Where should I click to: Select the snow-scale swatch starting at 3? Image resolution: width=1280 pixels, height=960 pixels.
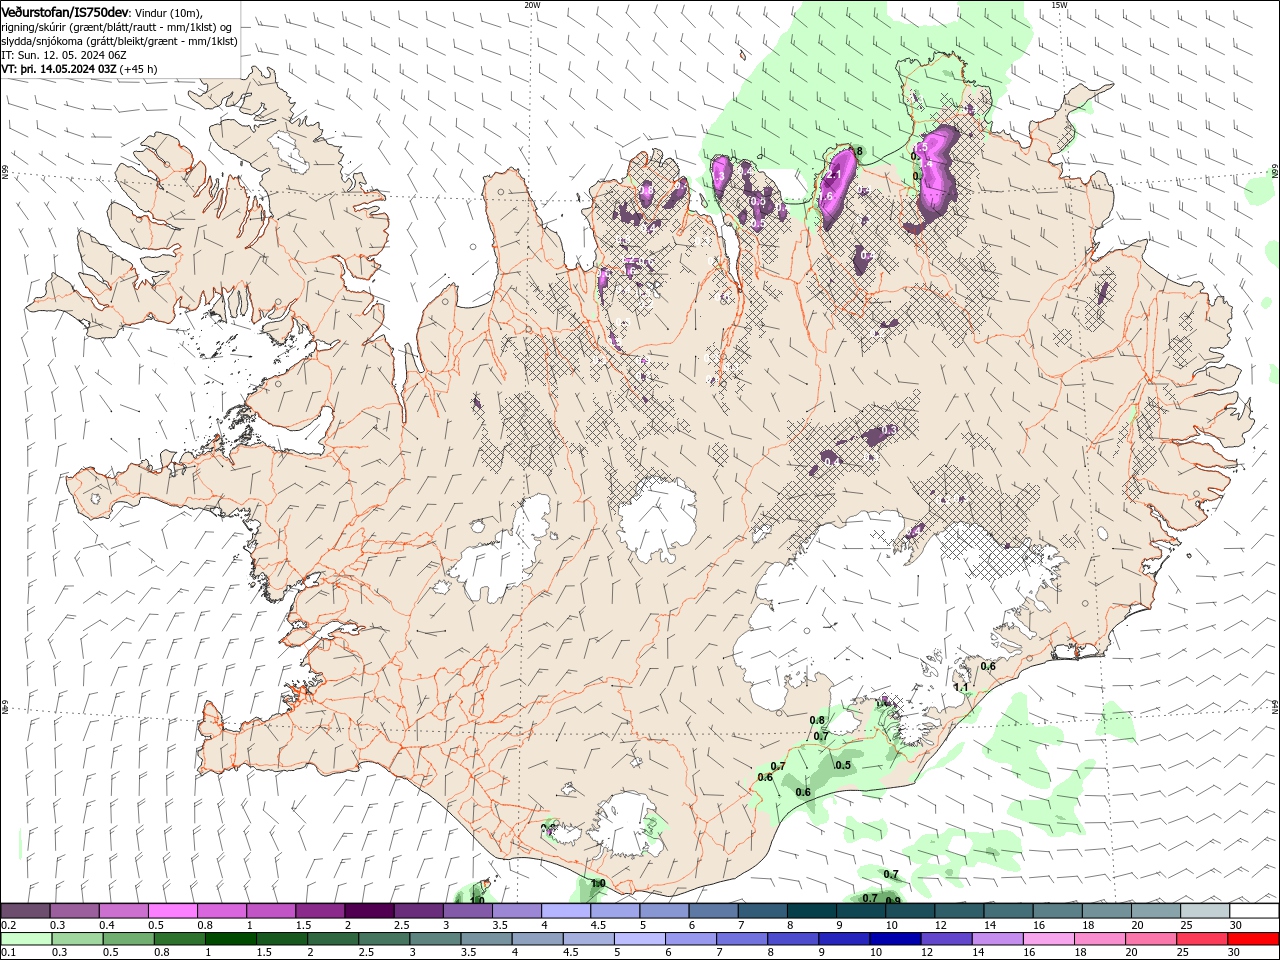click(x=467, y=910)
